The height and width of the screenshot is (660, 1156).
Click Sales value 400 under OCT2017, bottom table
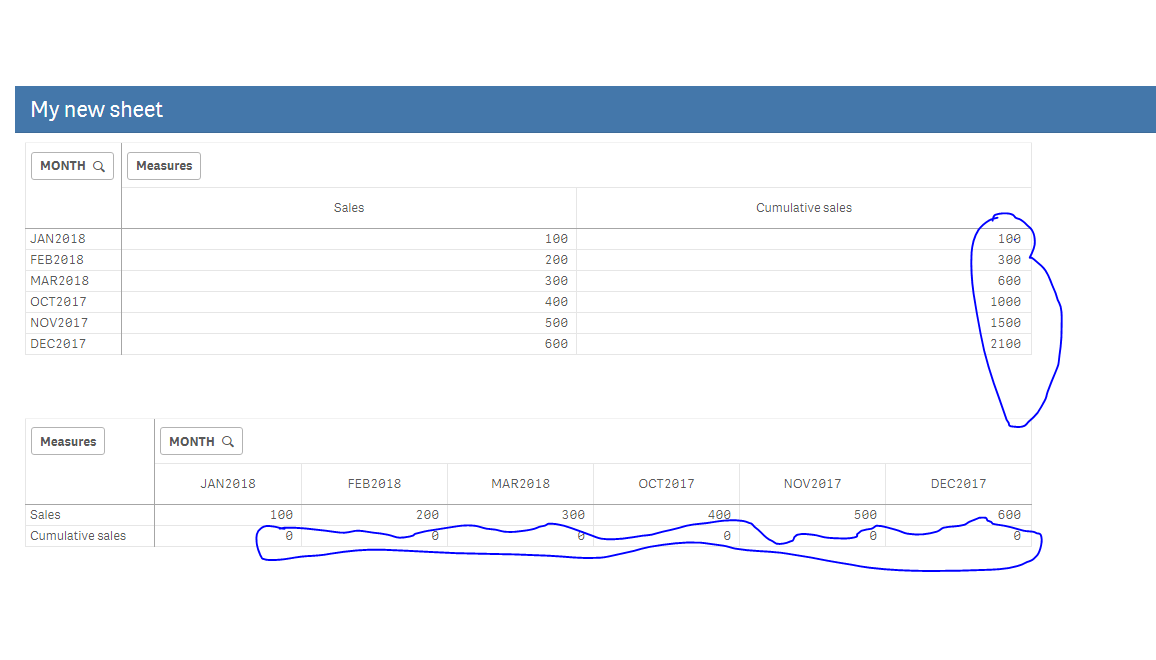pos(720,515)
